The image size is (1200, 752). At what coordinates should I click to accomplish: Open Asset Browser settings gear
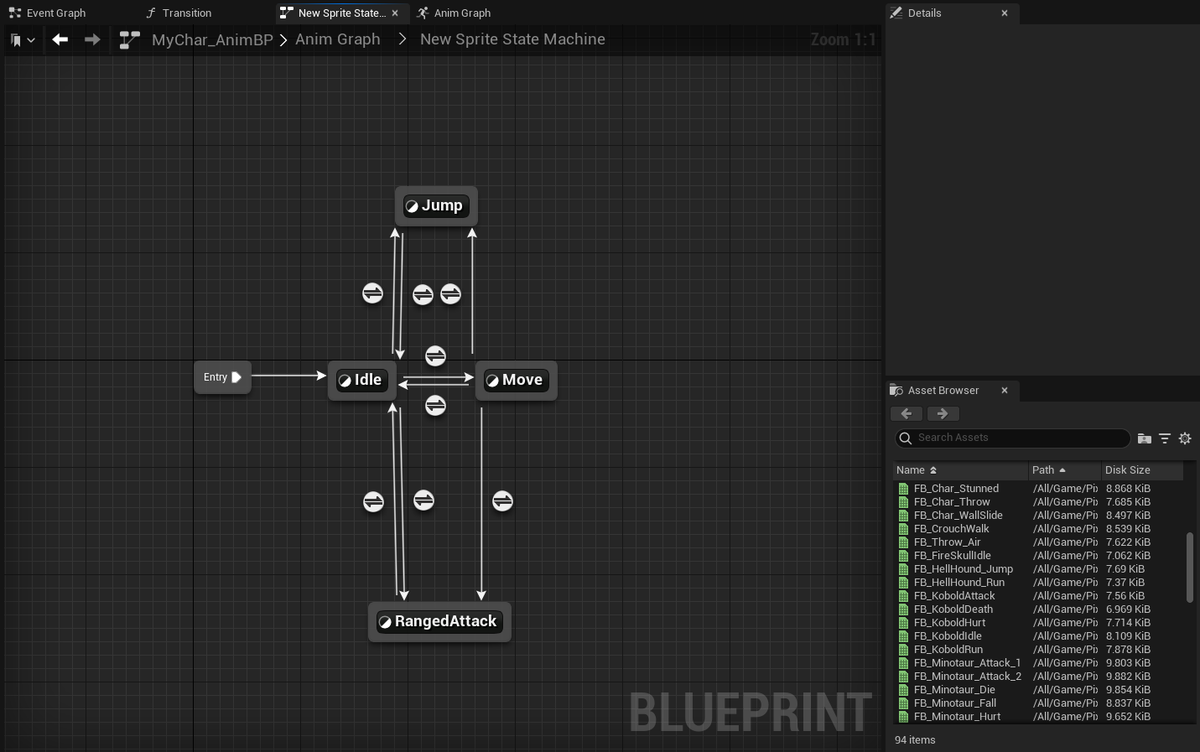(1185, 438)
